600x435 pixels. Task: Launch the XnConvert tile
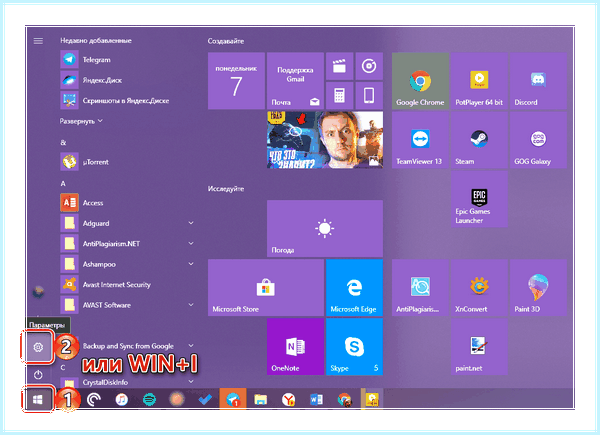(479, 288)
